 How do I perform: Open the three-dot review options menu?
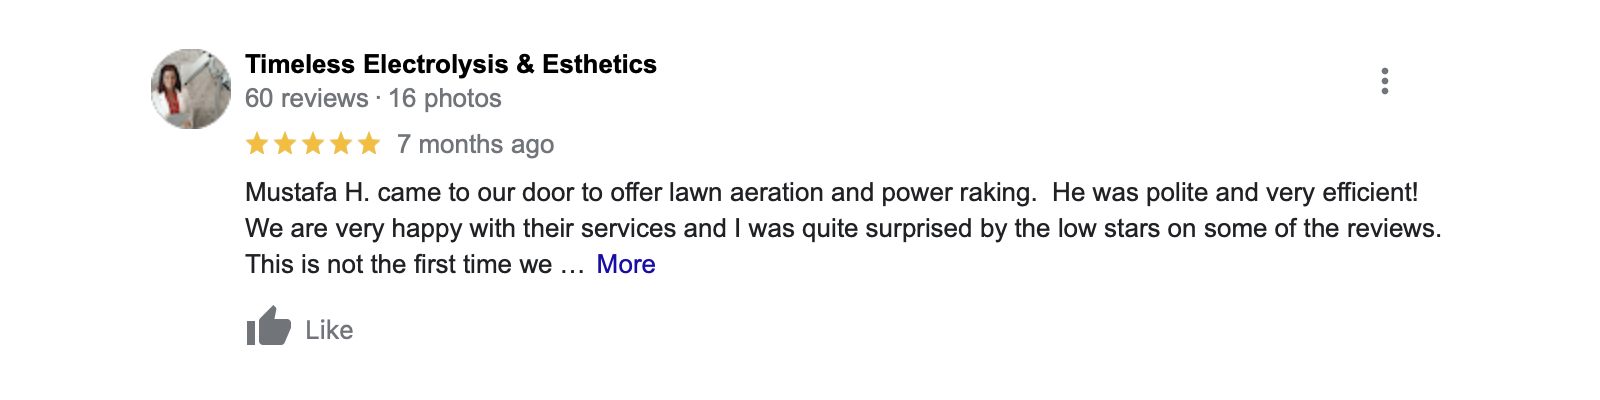[1384, 81]
